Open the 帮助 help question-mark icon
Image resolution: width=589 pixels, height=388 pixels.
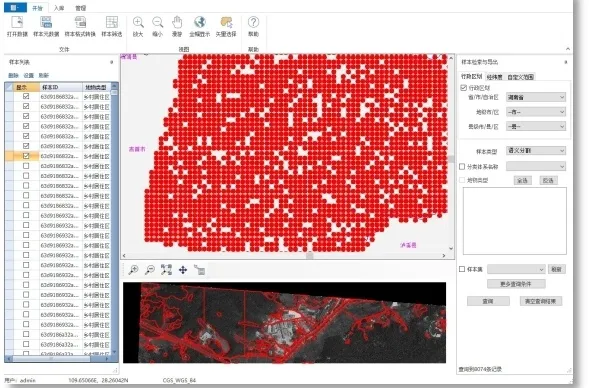coord(253,23)
